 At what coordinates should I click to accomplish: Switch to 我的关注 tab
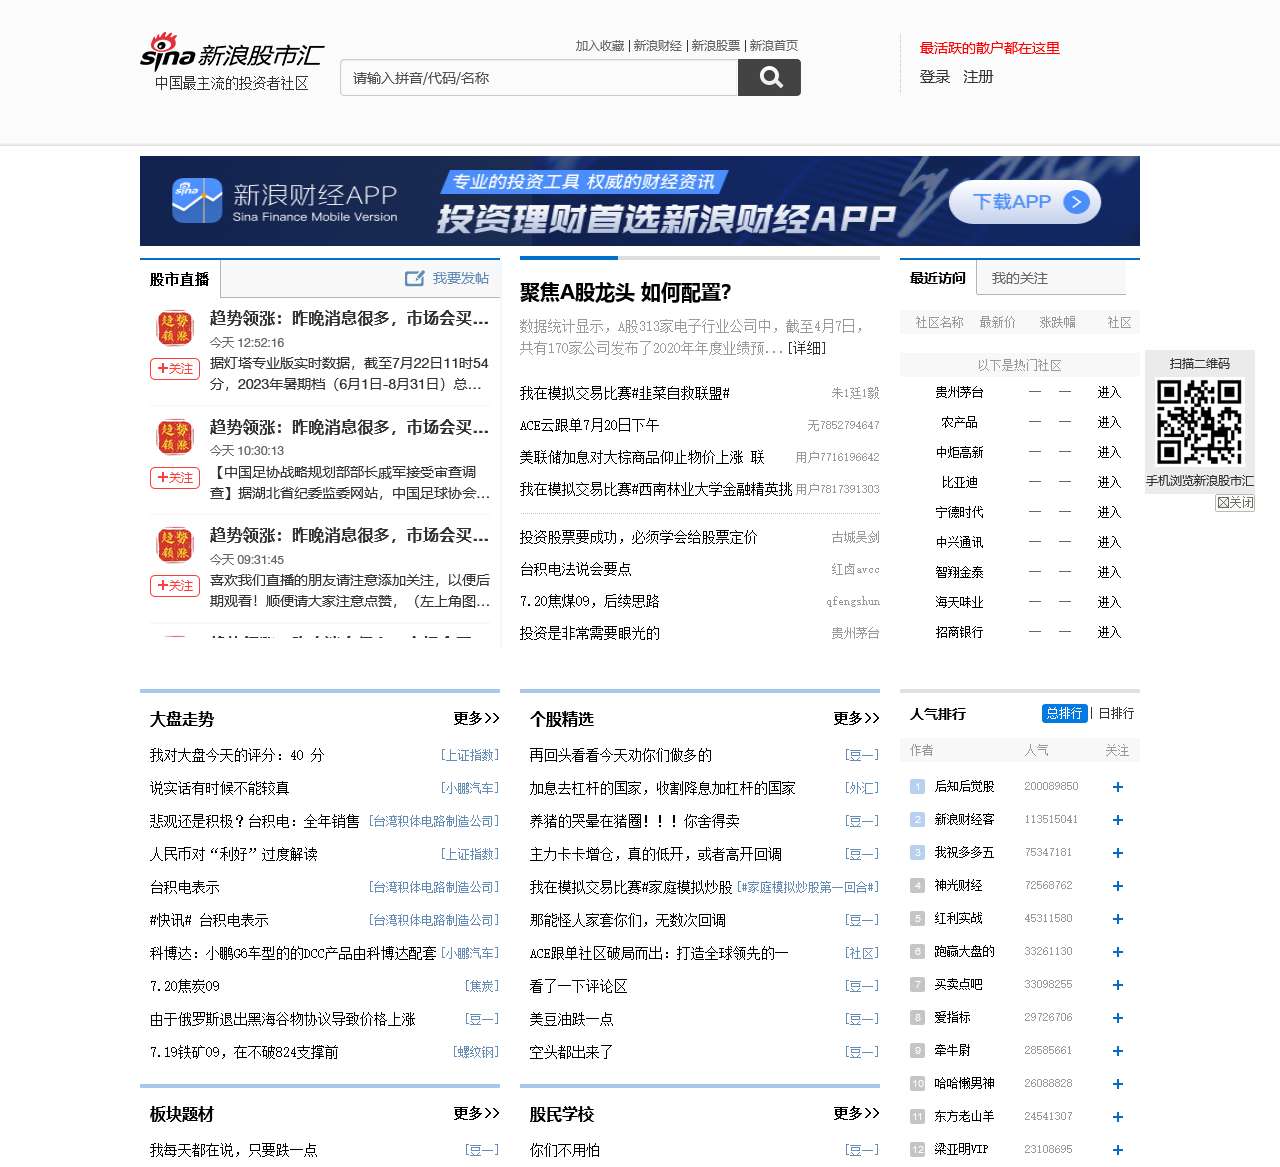coord(1019,278)
